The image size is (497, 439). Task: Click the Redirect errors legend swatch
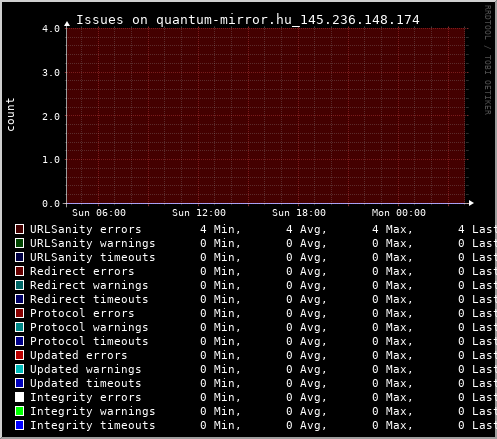click(19, 271)
